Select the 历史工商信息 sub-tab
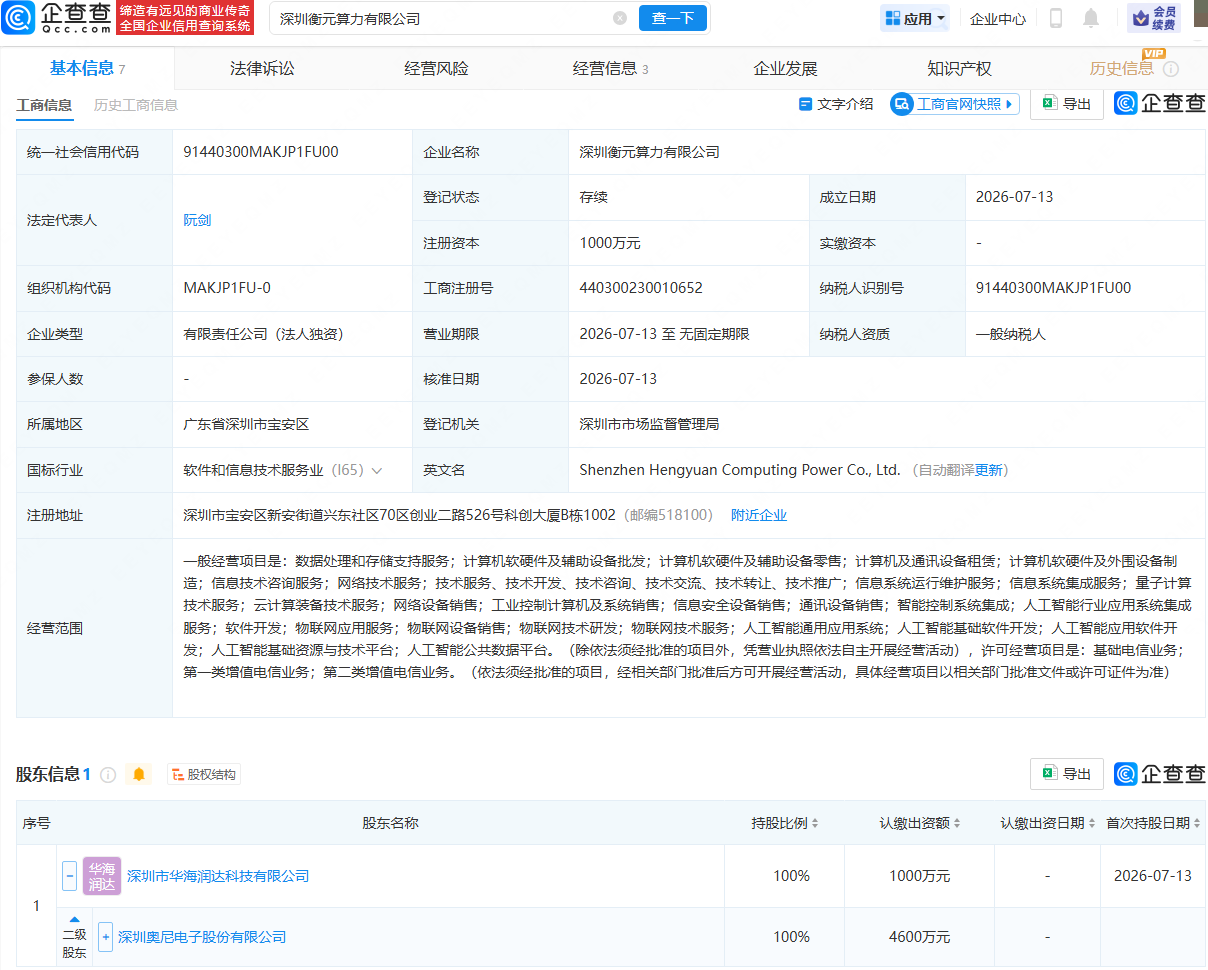Screen dimensions: 1208x970 click(x=136, y=105)
